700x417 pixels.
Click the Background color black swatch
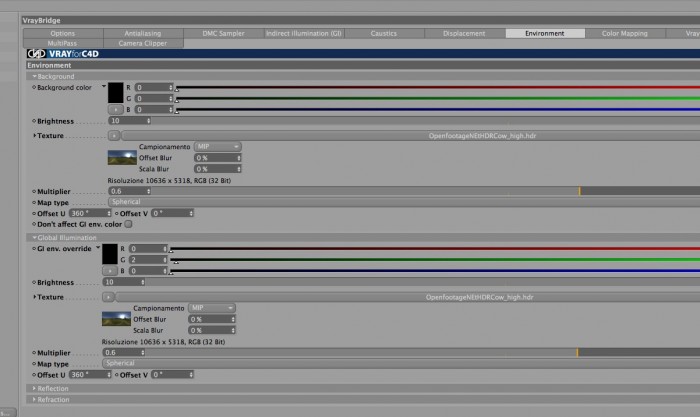tap(116, 93)
